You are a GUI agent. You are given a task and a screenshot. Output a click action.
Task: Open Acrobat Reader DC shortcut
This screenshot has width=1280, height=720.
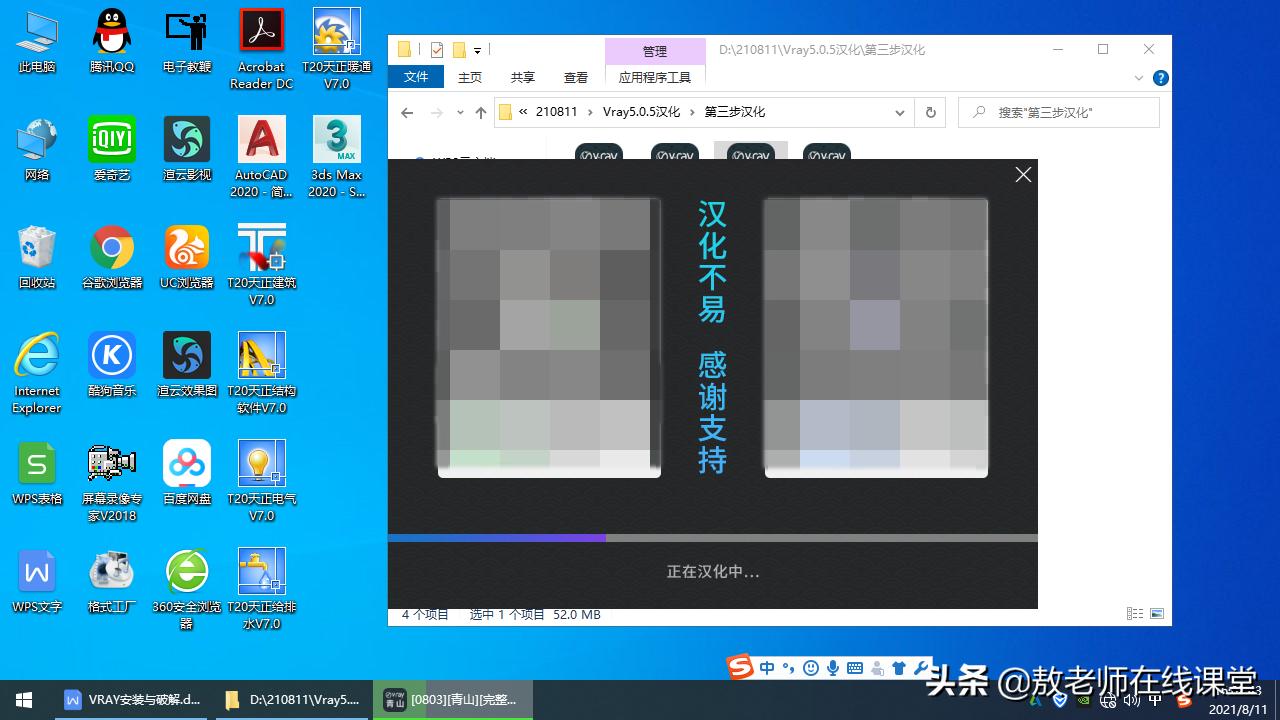(260, 30)
